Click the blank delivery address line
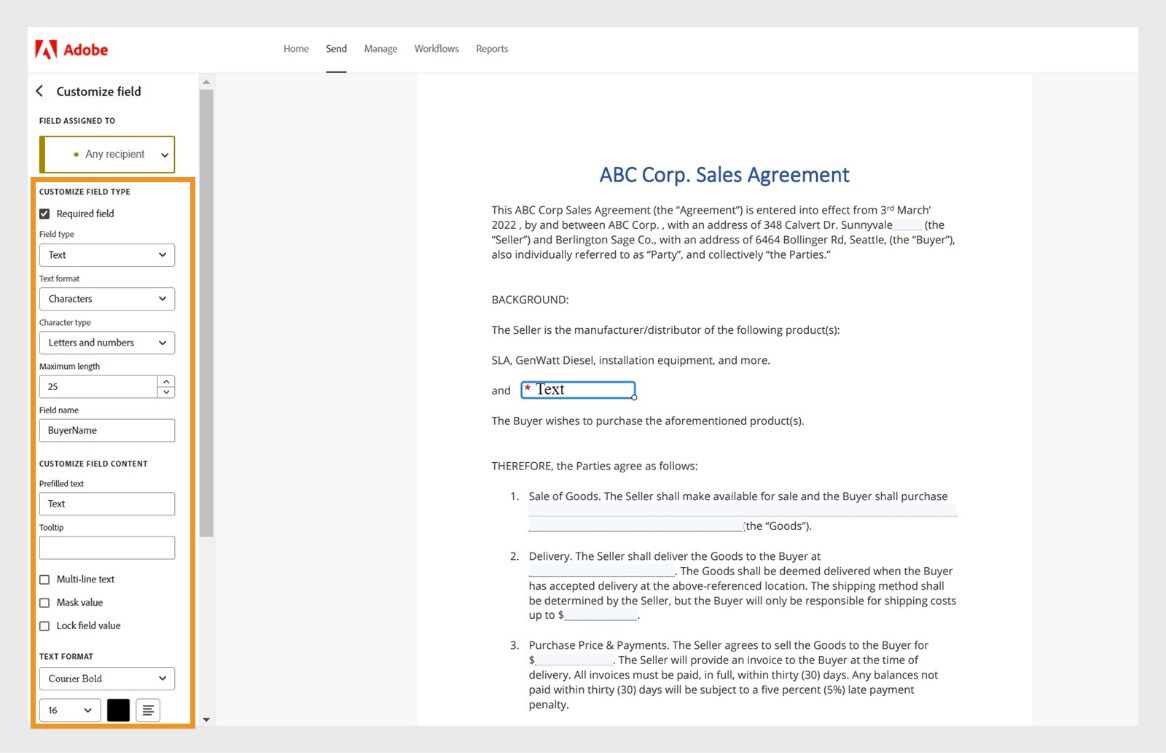Screen dimensions: 1166x753 pos(602,572)
